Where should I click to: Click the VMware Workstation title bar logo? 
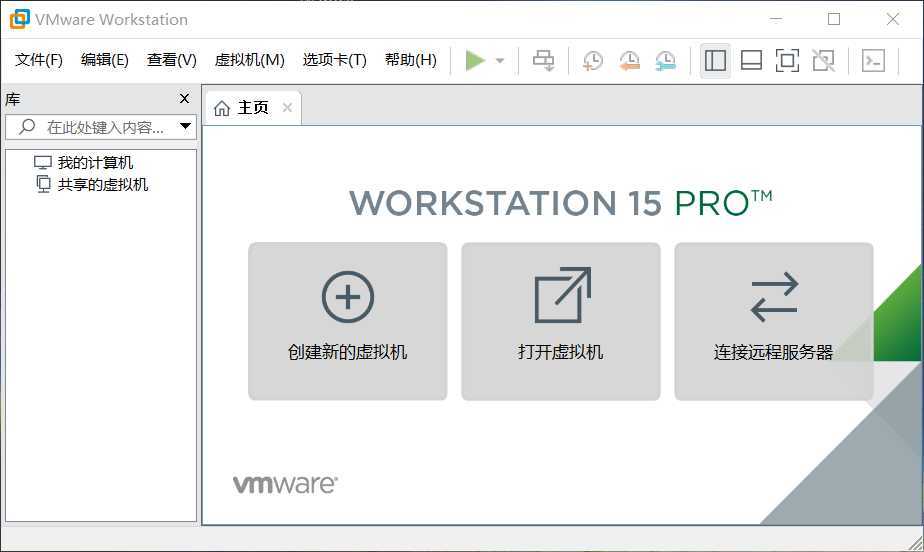coord(19,19)
